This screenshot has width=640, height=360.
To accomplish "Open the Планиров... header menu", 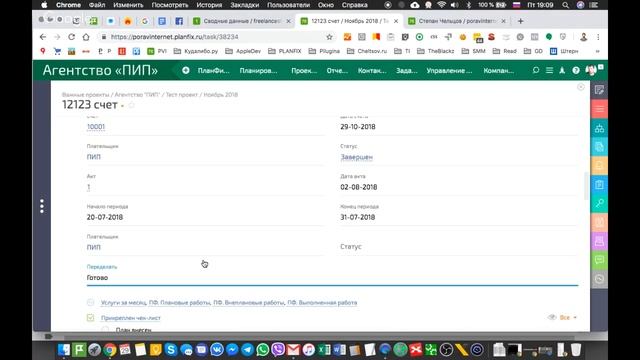I will [258, 71].
